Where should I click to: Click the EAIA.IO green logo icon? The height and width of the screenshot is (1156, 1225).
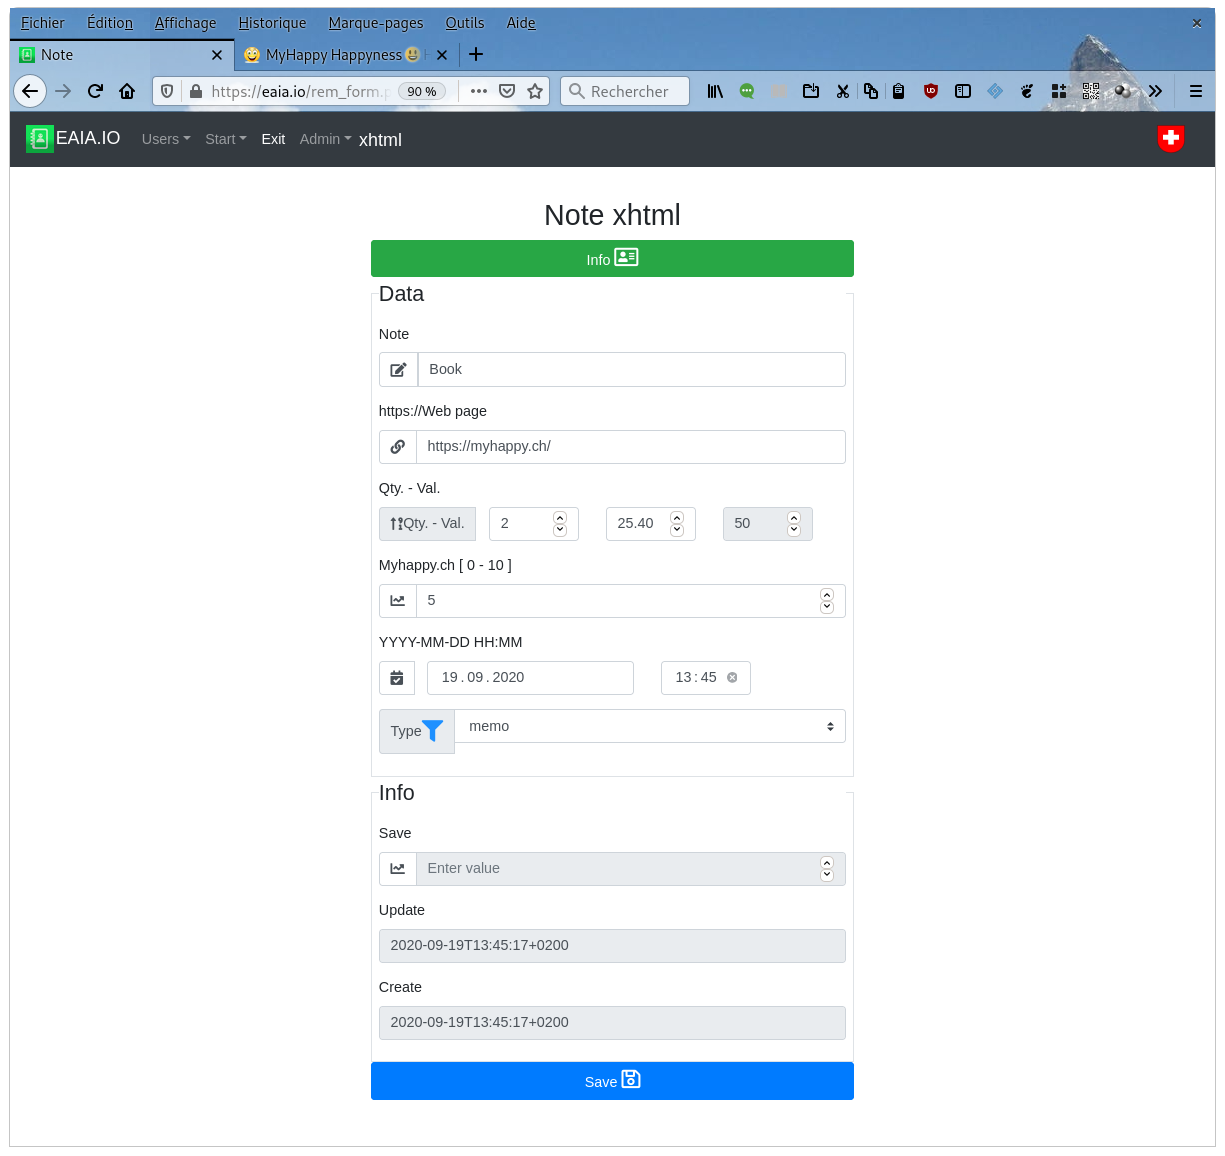39,139
